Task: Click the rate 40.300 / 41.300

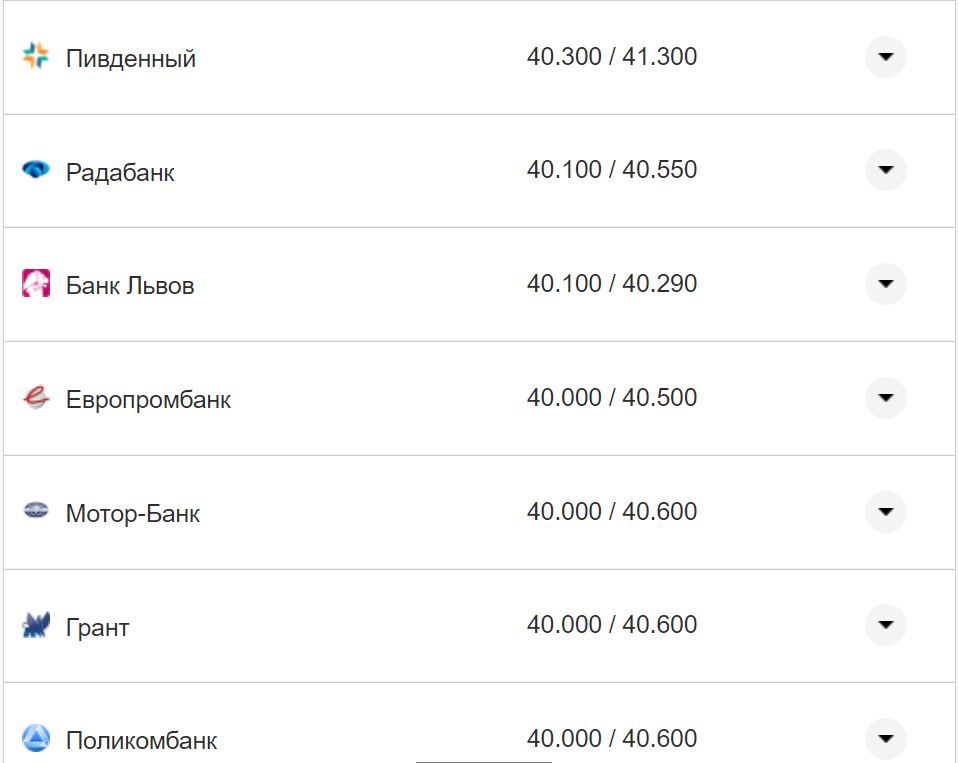Action: coord(612,57)
